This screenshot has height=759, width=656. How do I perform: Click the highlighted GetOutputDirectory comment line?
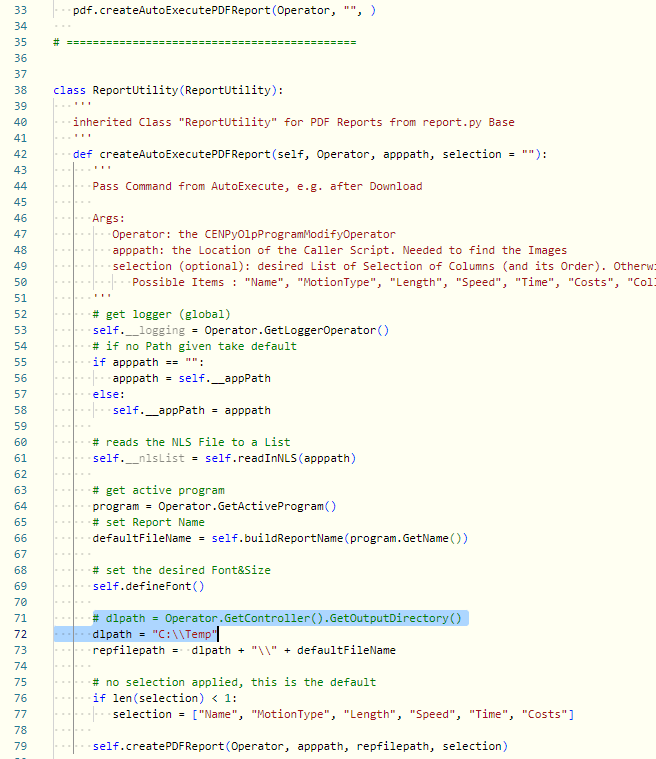(x=280, y=618)
